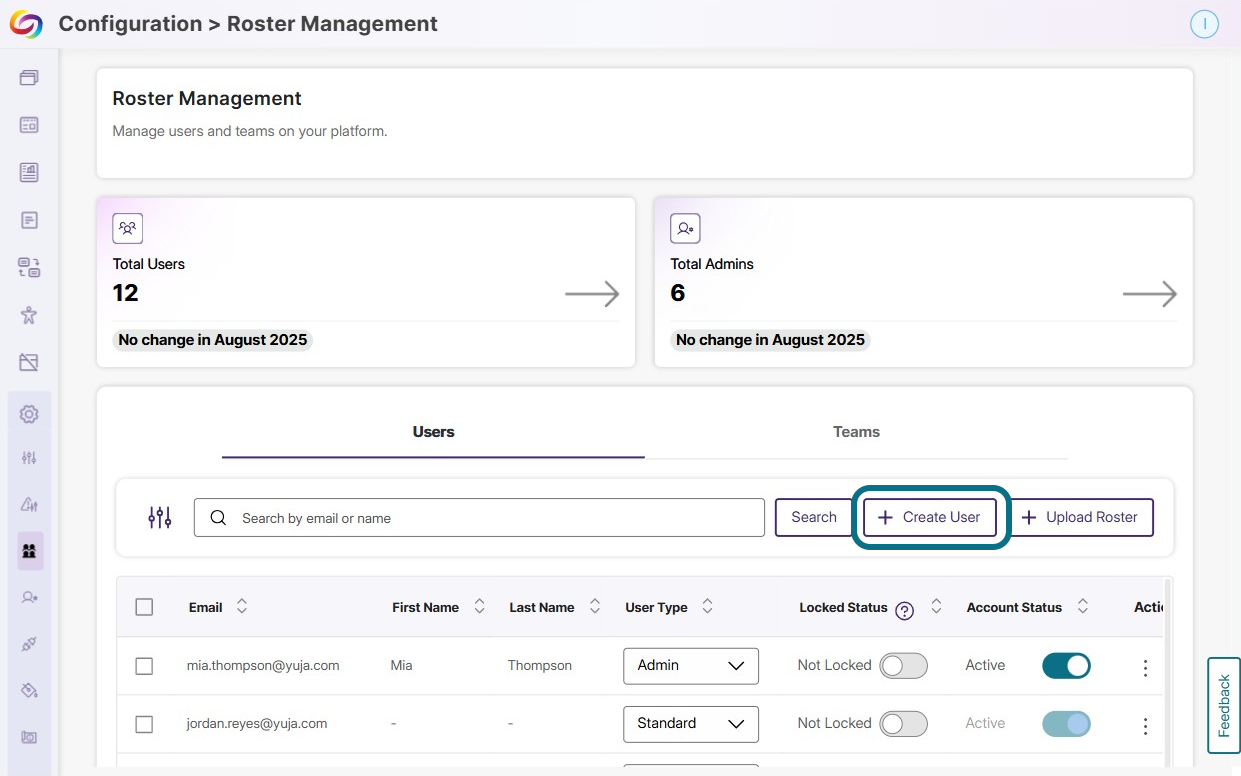The height and width of the screenshot is (776, 1241).
Task: Open the stacked windows sidebar icon
Action: point(29,78)
